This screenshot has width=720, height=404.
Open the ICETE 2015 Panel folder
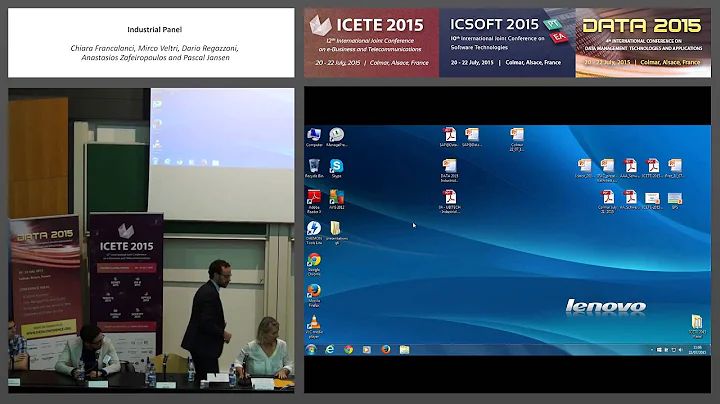click(x=697, y=327)
